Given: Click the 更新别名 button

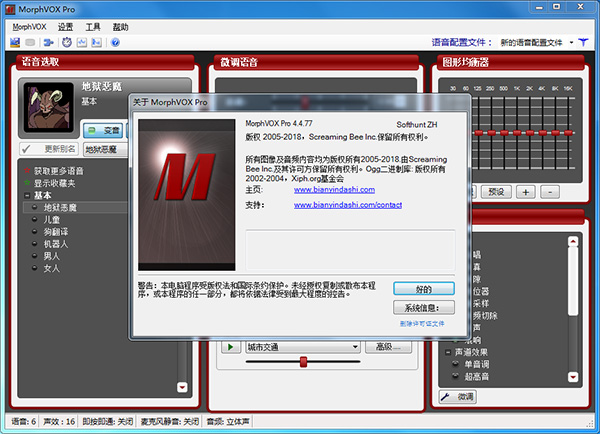Looking at the screenshot, I should point(49,149).
